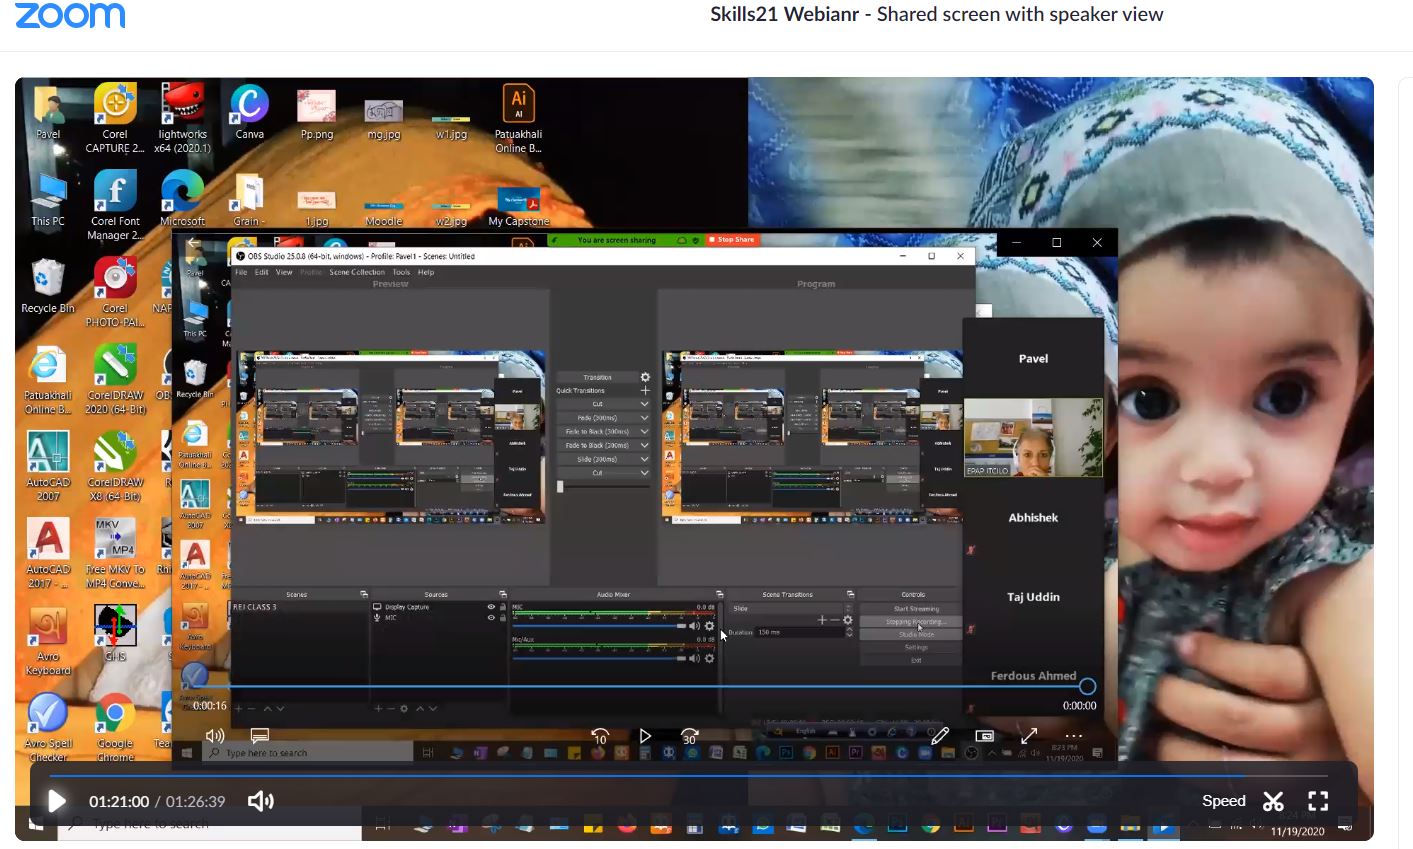Click the Studio Mode button in OBS
The height and width of the screenshot is (849, 1413).
pyautogui.click(x=916, y=634)
